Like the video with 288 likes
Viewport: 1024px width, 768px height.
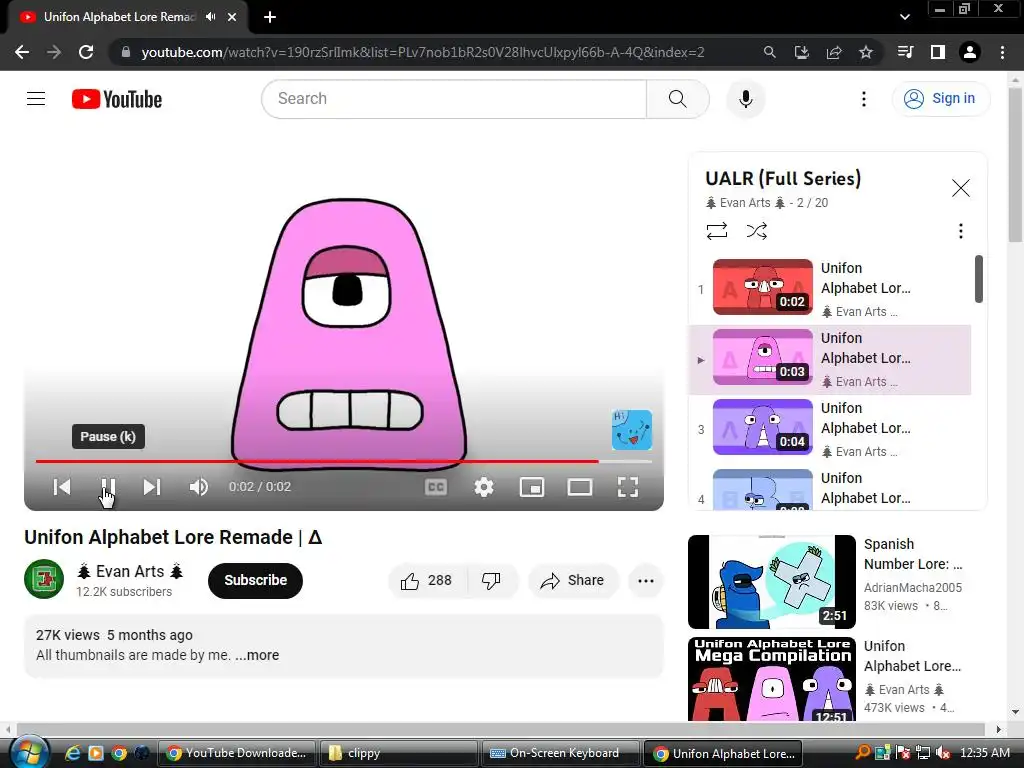point(427,581)
